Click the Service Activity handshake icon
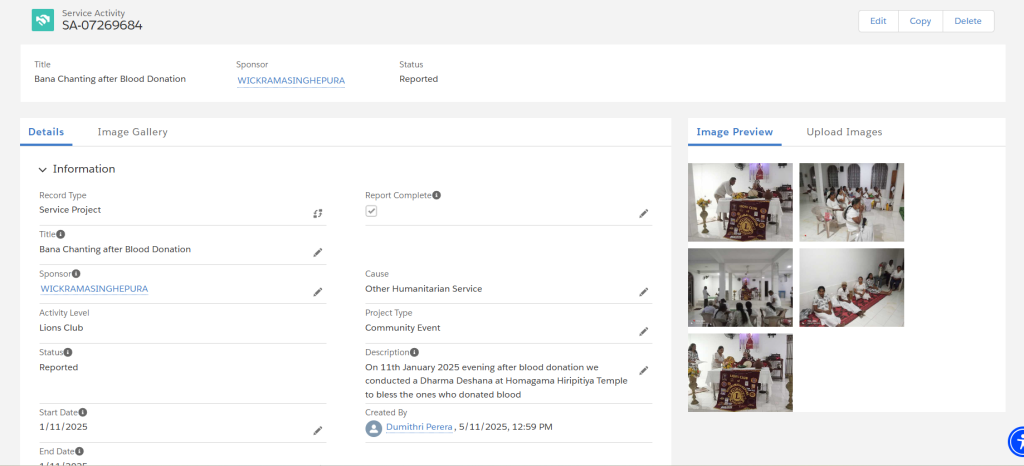This screenshot has height=466, width=1024. coord(43,20)
